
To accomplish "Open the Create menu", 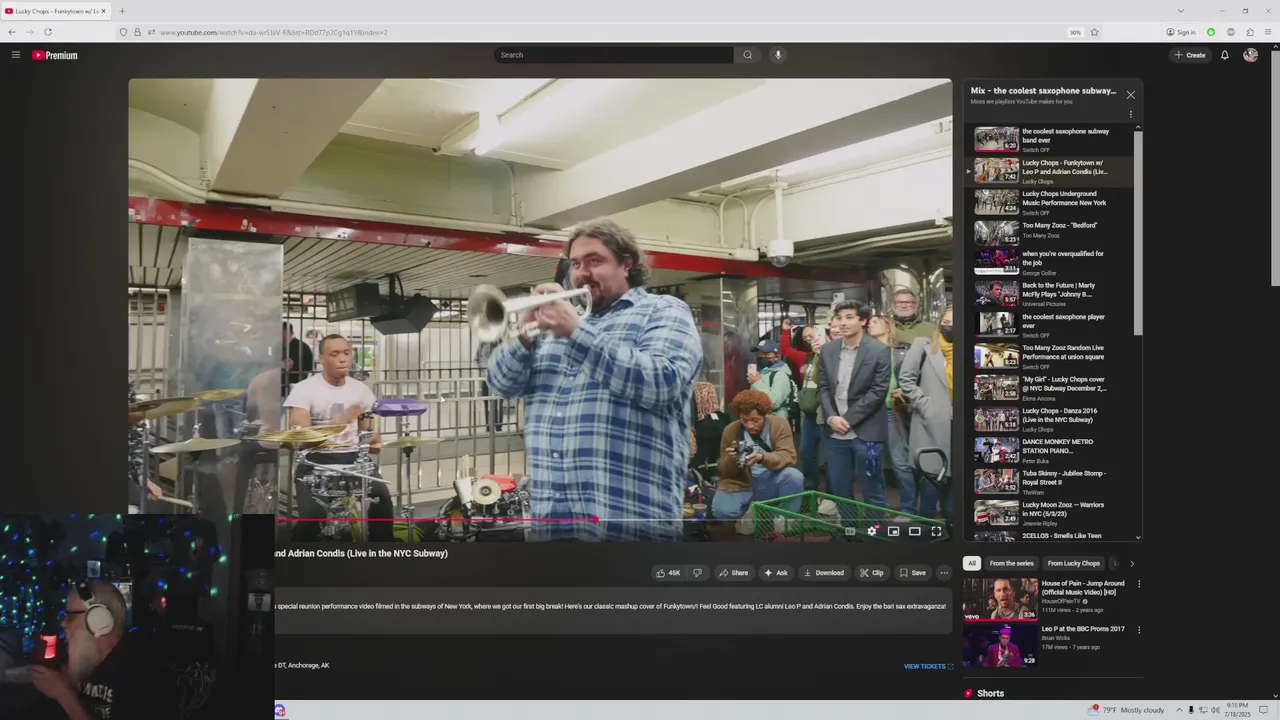I will click(1190, 55).
